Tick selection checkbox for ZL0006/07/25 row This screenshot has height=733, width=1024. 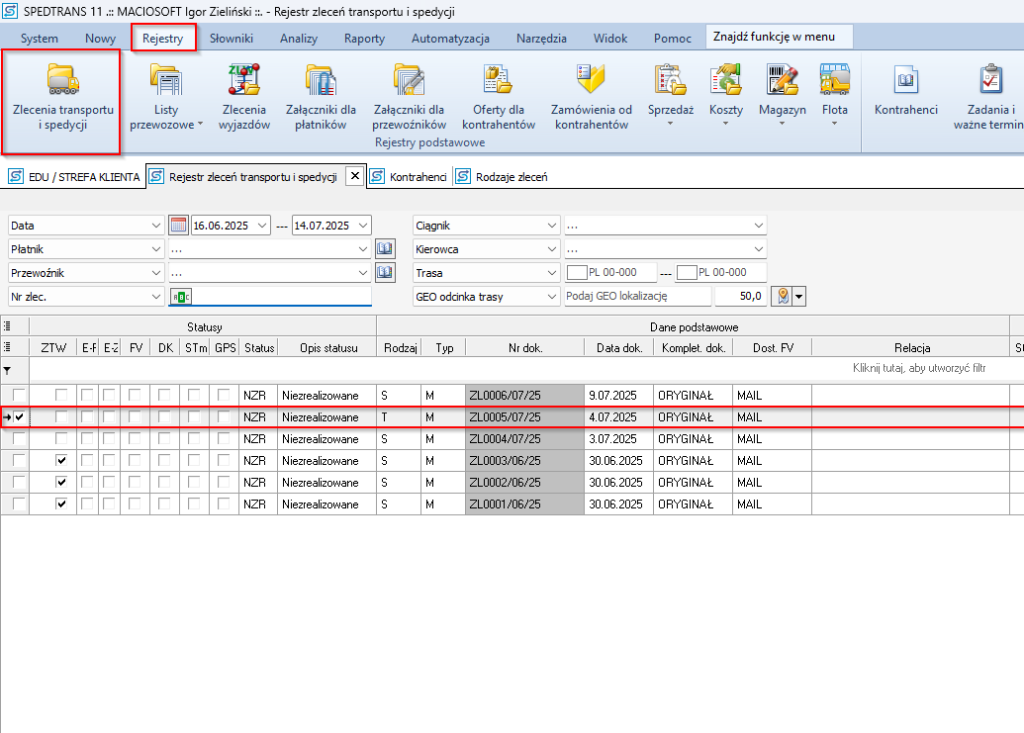pos(19,396)
